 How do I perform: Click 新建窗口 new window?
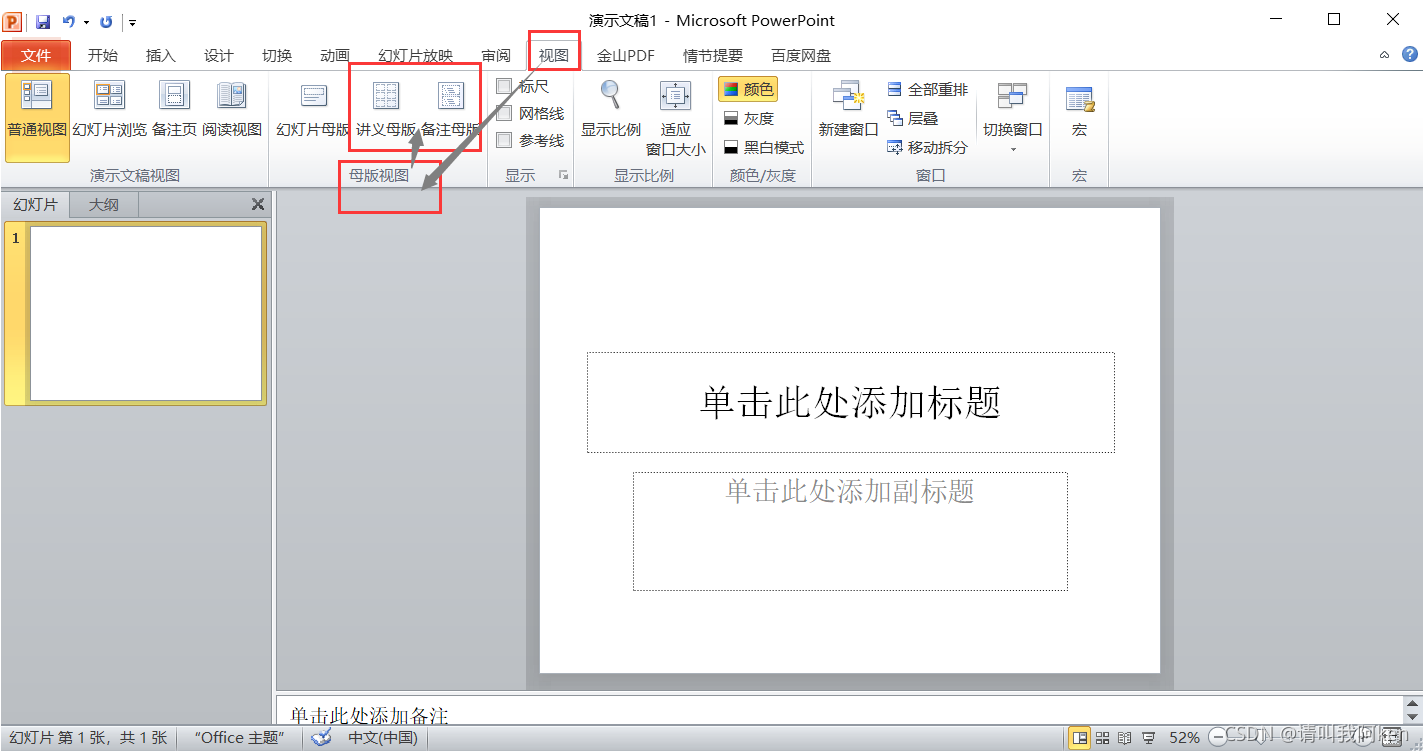pyautogui.click(x=848, y=110)
